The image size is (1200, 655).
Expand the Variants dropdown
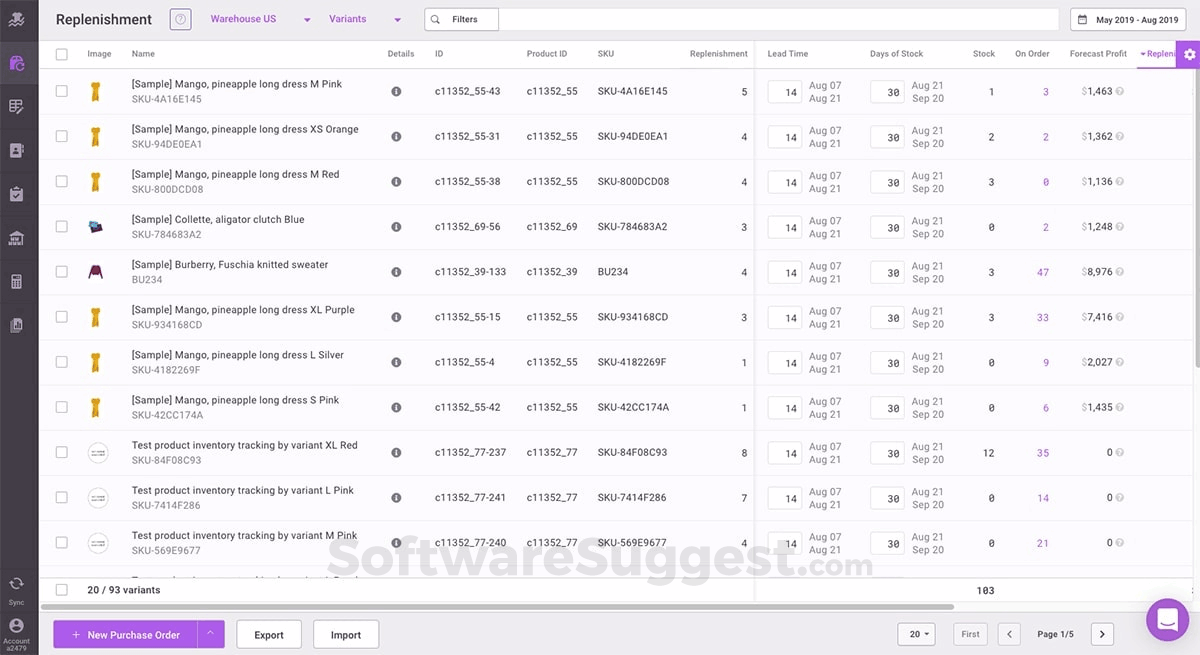click(x=360, y=18)
